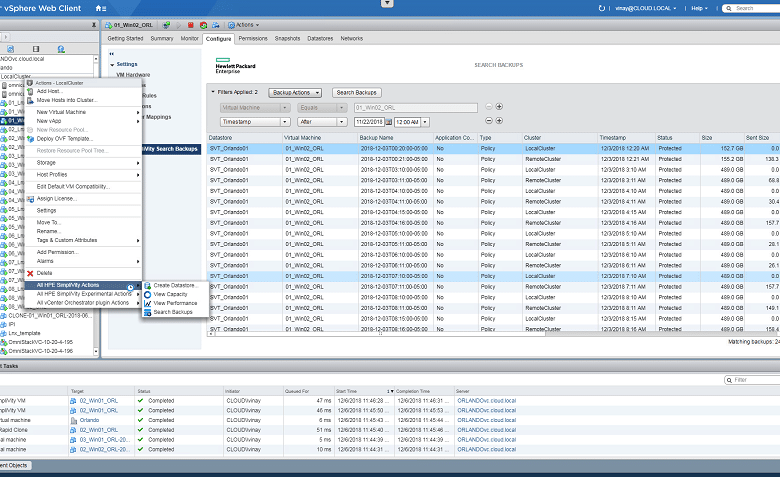Switch to the Getting Started tab

[x=125, y=38]
